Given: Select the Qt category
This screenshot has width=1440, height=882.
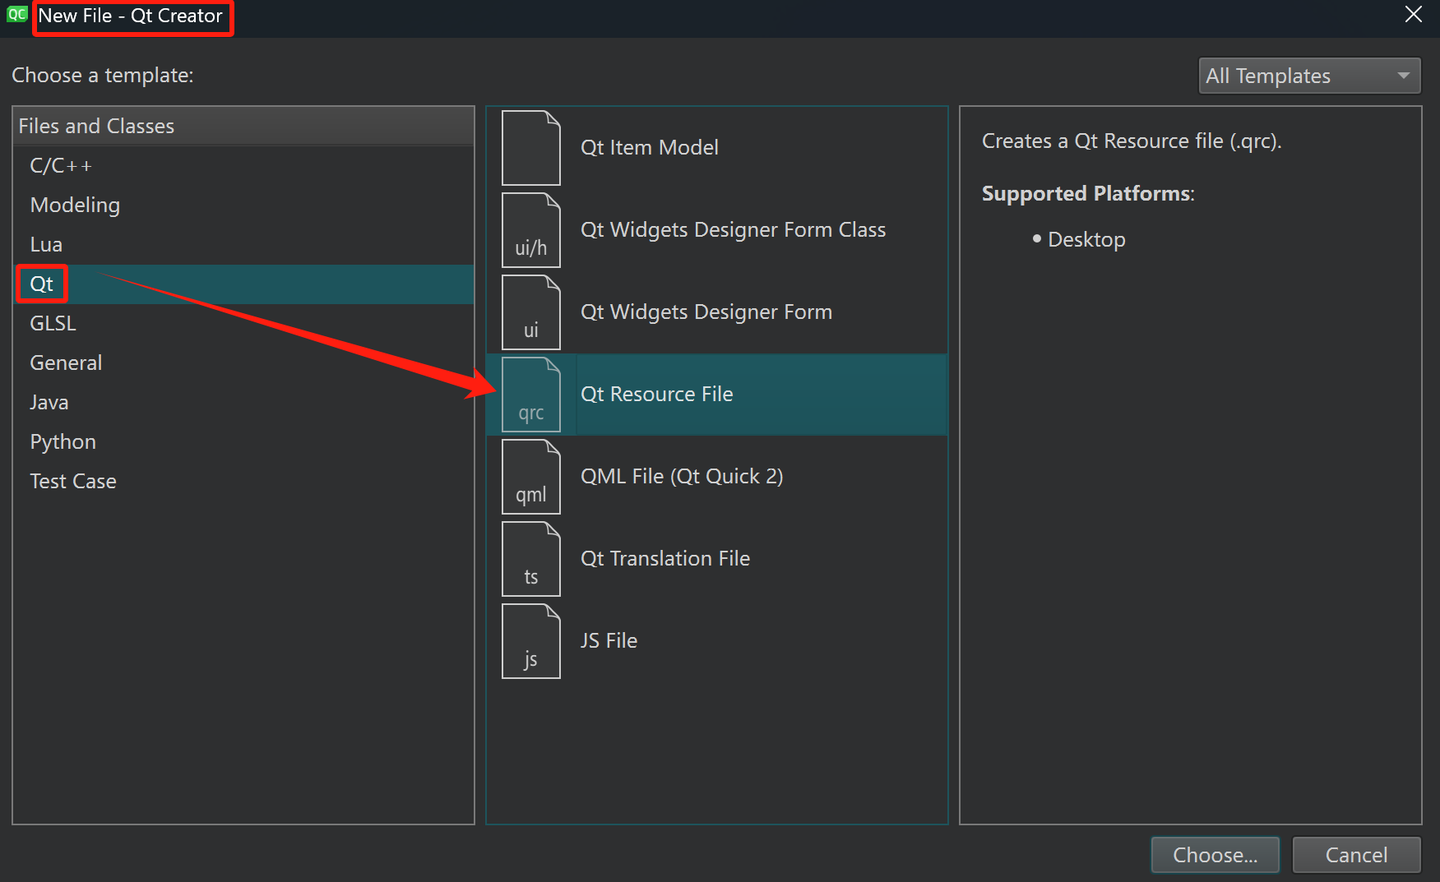Looking at the screenshot, I should click(243, 284).
